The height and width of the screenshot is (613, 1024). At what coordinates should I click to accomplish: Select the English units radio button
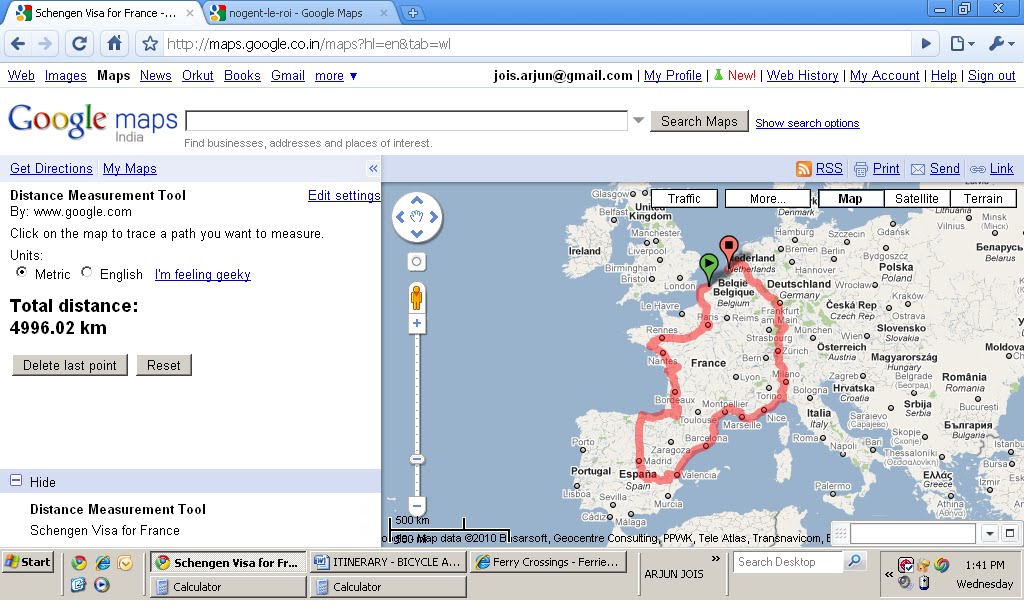click(86, 272)
